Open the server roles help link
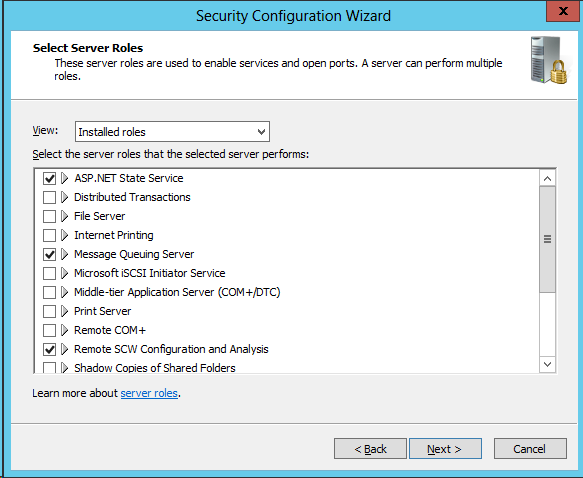The height and width of the screenshot is (478, 583). click(x=149, y=393)
